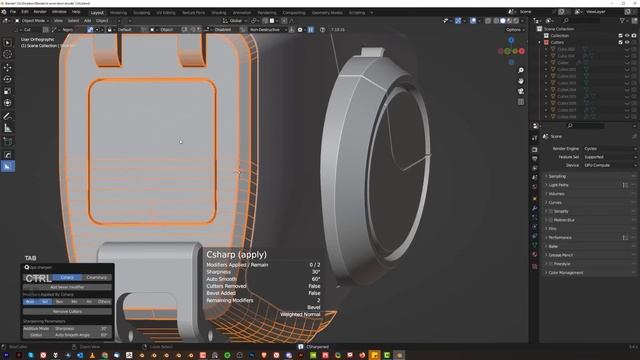Toggle visibility eye for Cutters collection

pyautogui.click(x=627, y=42)
